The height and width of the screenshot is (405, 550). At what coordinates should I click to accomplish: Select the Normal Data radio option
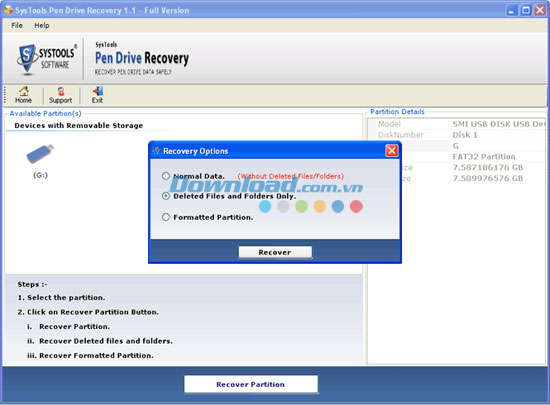tap(166, 176)
